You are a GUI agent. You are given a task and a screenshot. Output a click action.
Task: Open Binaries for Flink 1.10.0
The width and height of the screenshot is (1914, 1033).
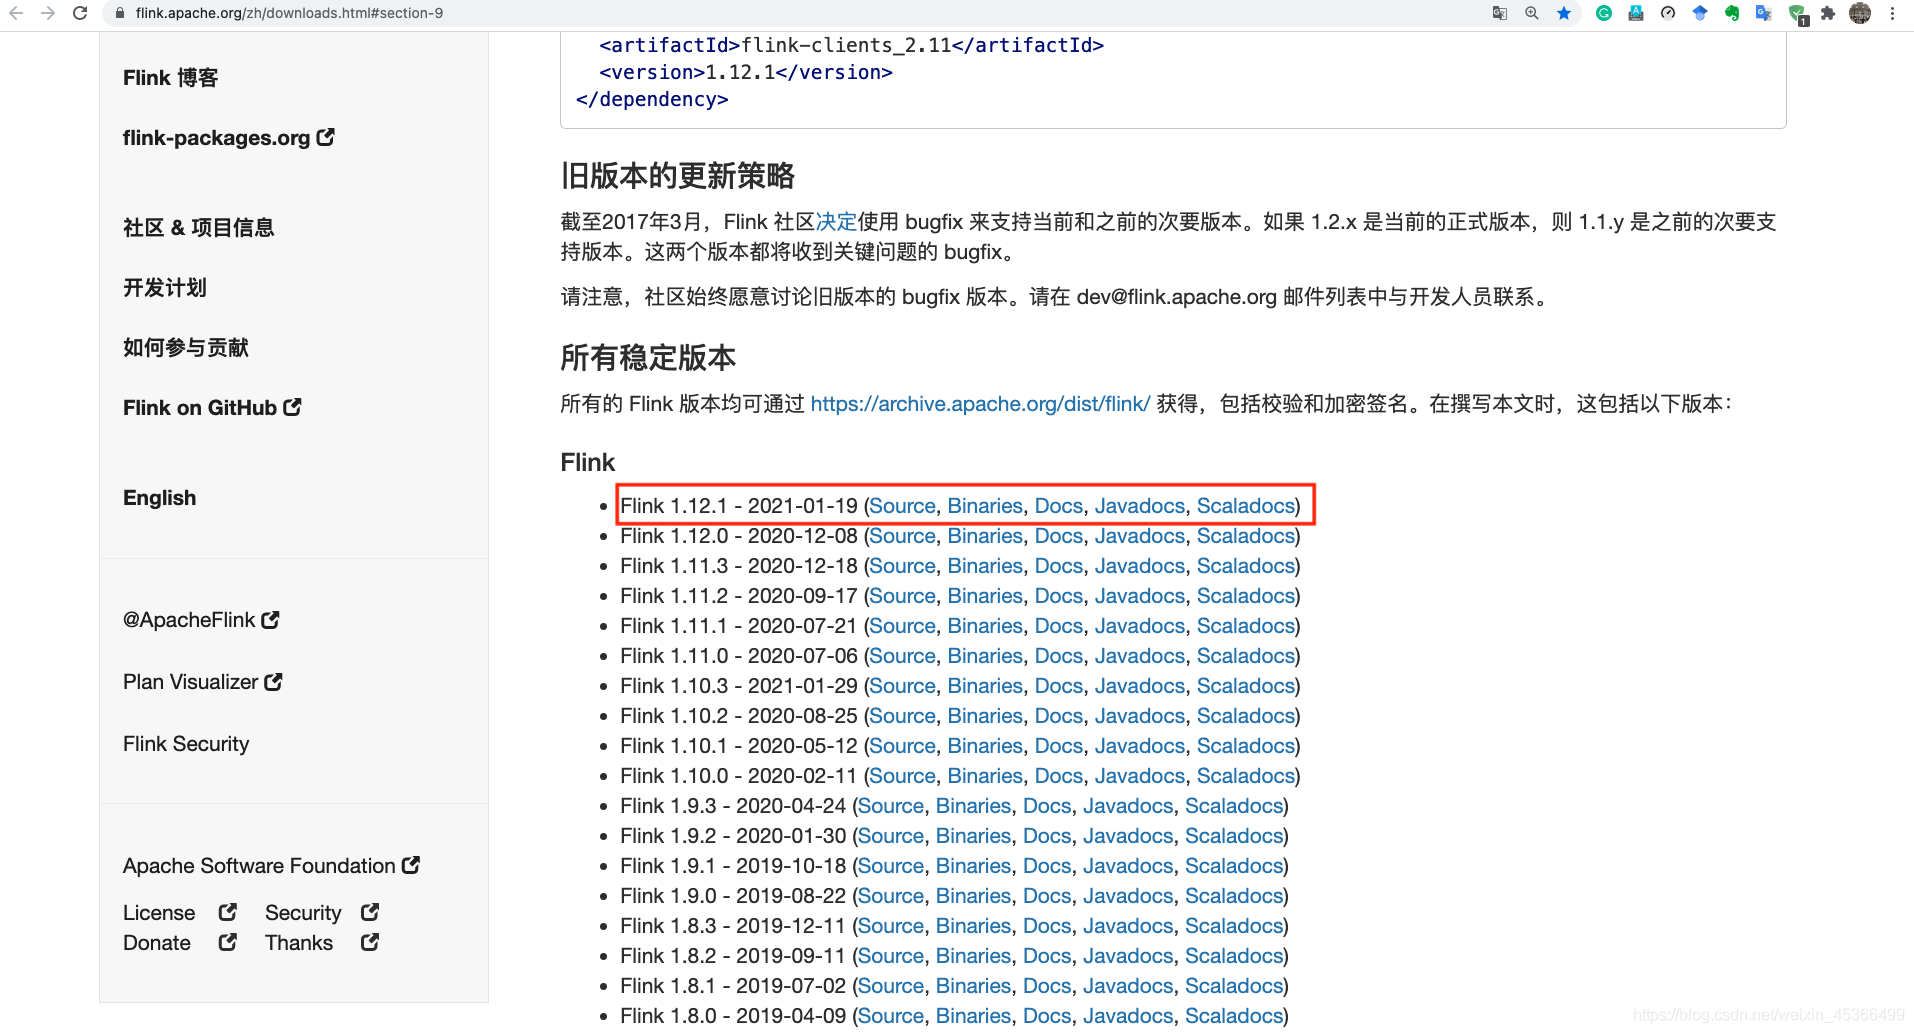coord(985,776)
